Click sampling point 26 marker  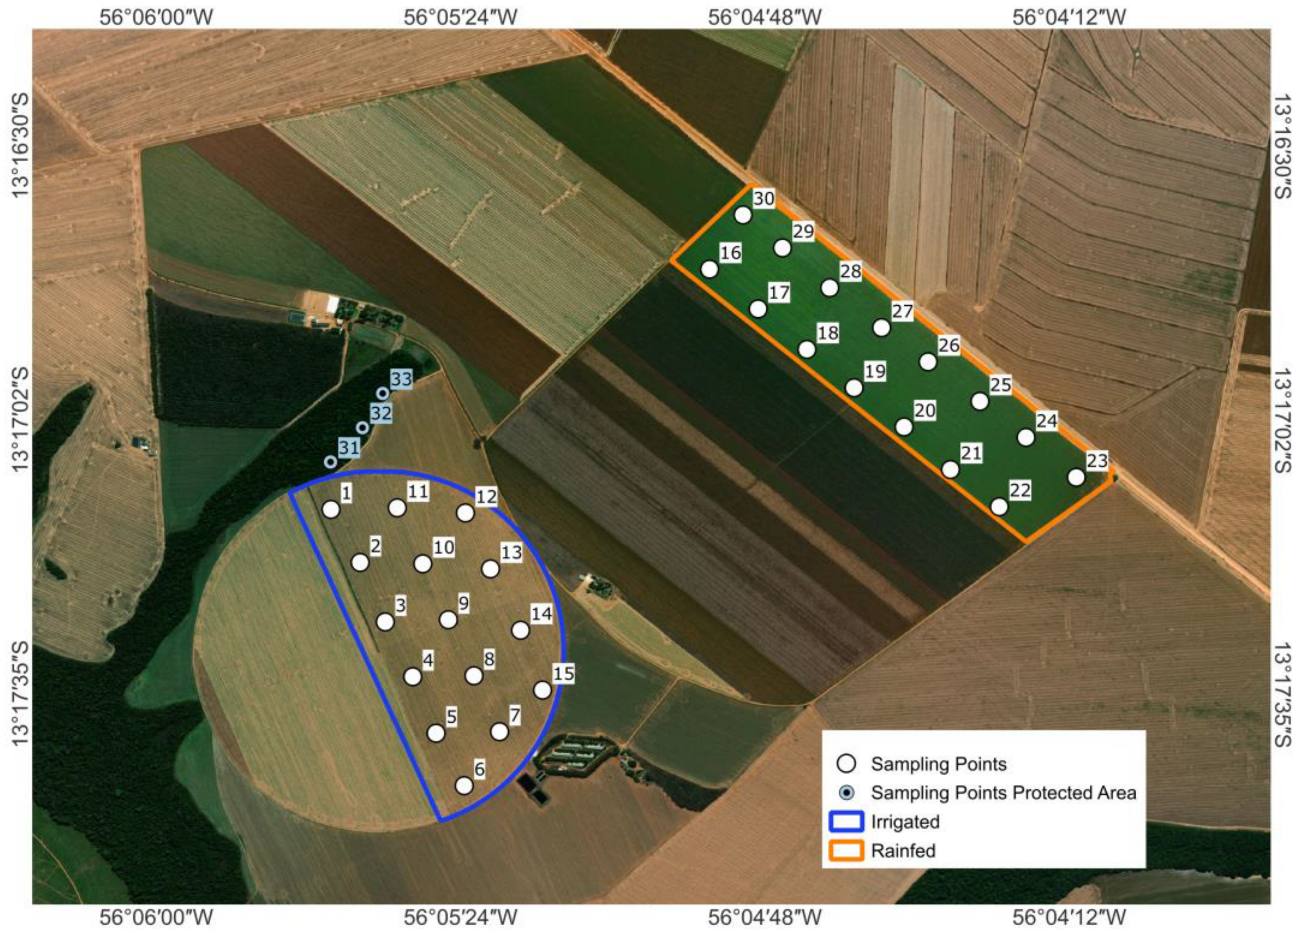(x=928, y=362)
